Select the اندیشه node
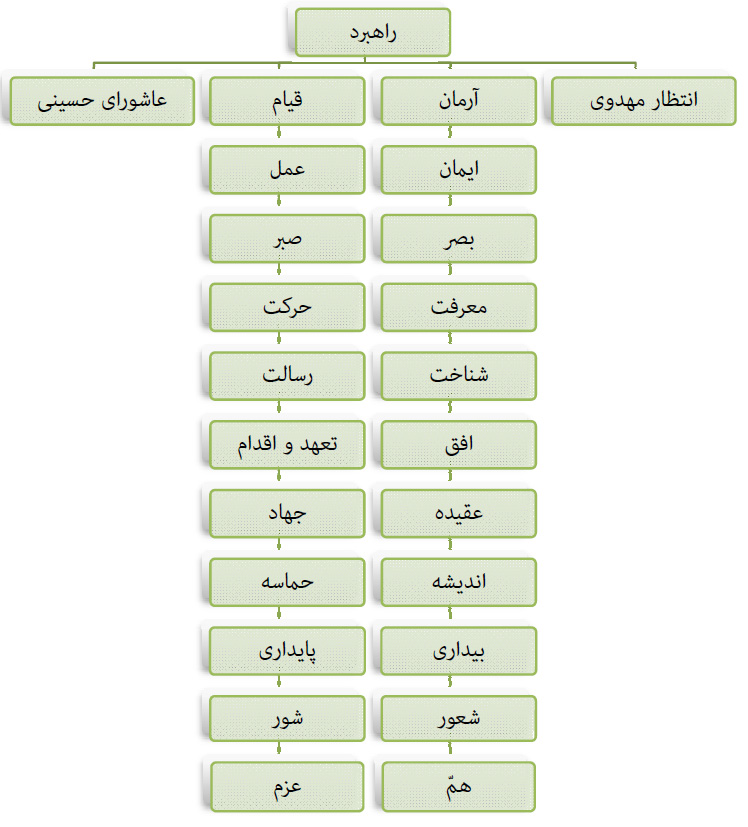 point(459,582)
